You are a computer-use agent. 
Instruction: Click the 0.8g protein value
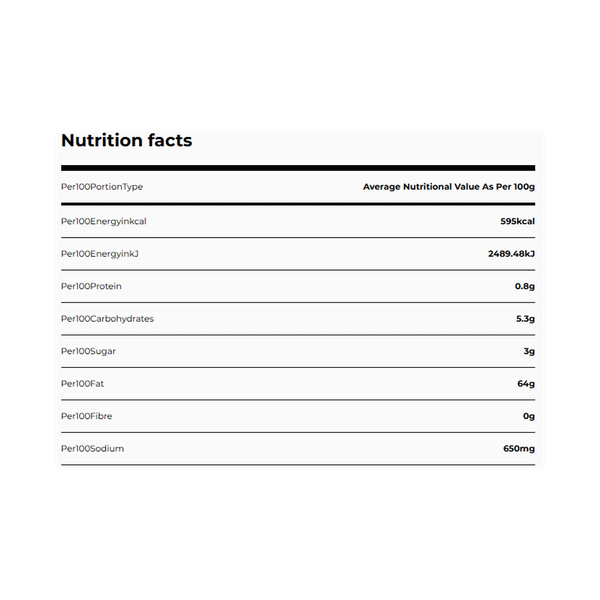[x=524, y=286]
